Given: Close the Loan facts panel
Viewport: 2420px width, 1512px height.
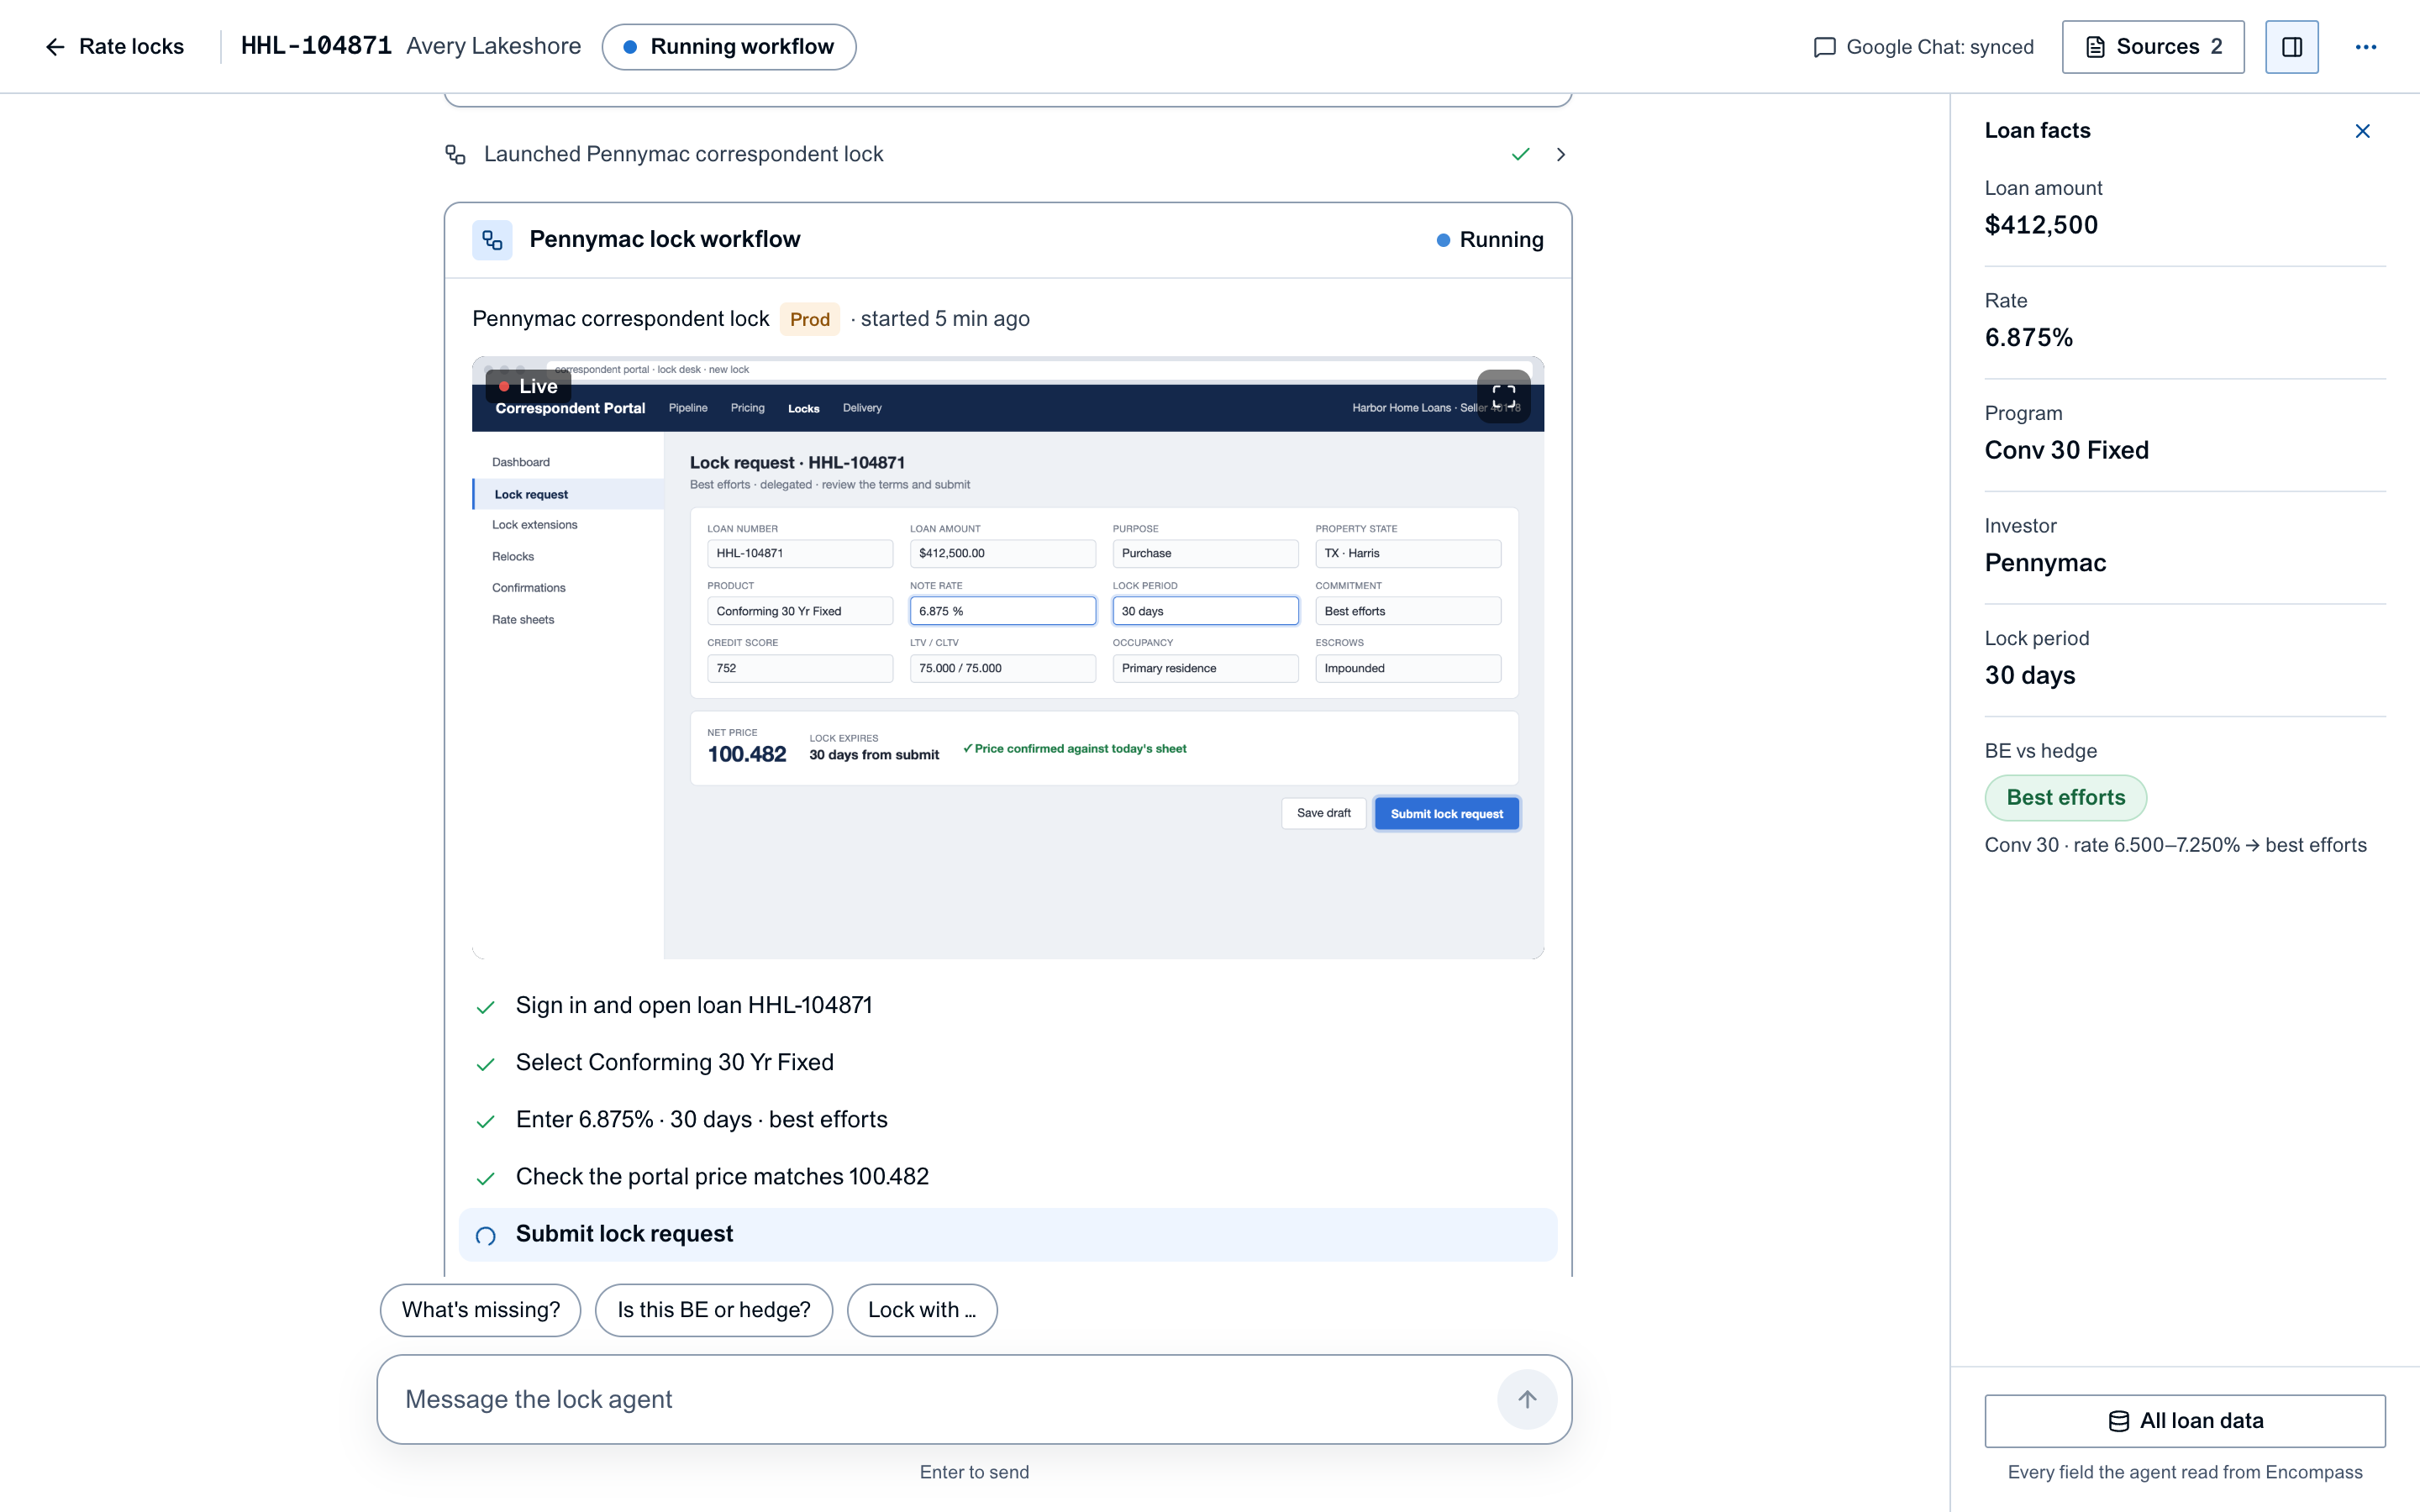Looking at the screenshot, I should [x=2362, y=131].
